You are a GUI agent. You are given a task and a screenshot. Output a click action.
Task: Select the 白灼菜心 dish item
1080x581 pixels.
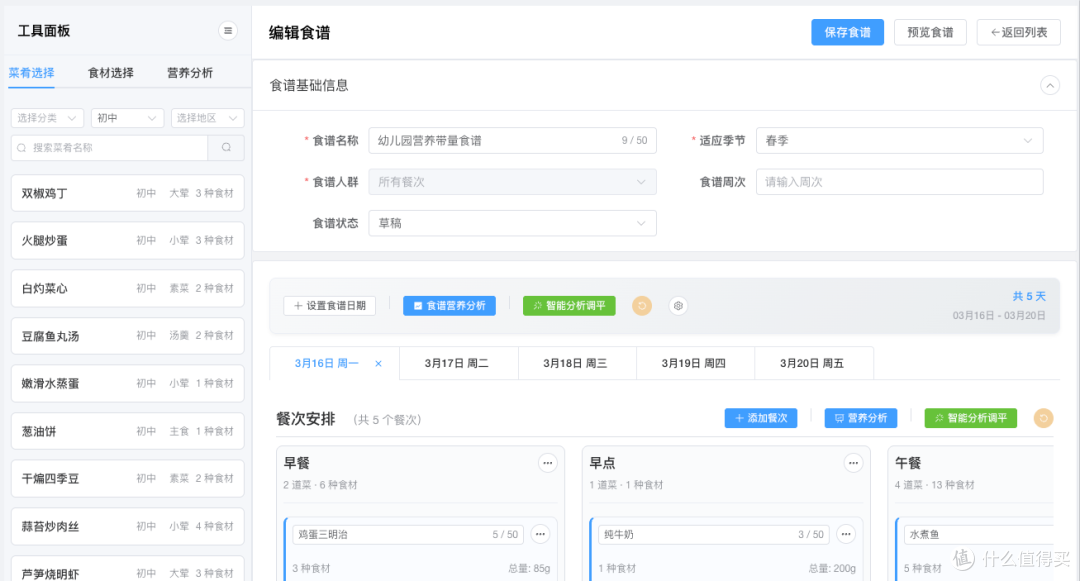click(x=127, y=288)
